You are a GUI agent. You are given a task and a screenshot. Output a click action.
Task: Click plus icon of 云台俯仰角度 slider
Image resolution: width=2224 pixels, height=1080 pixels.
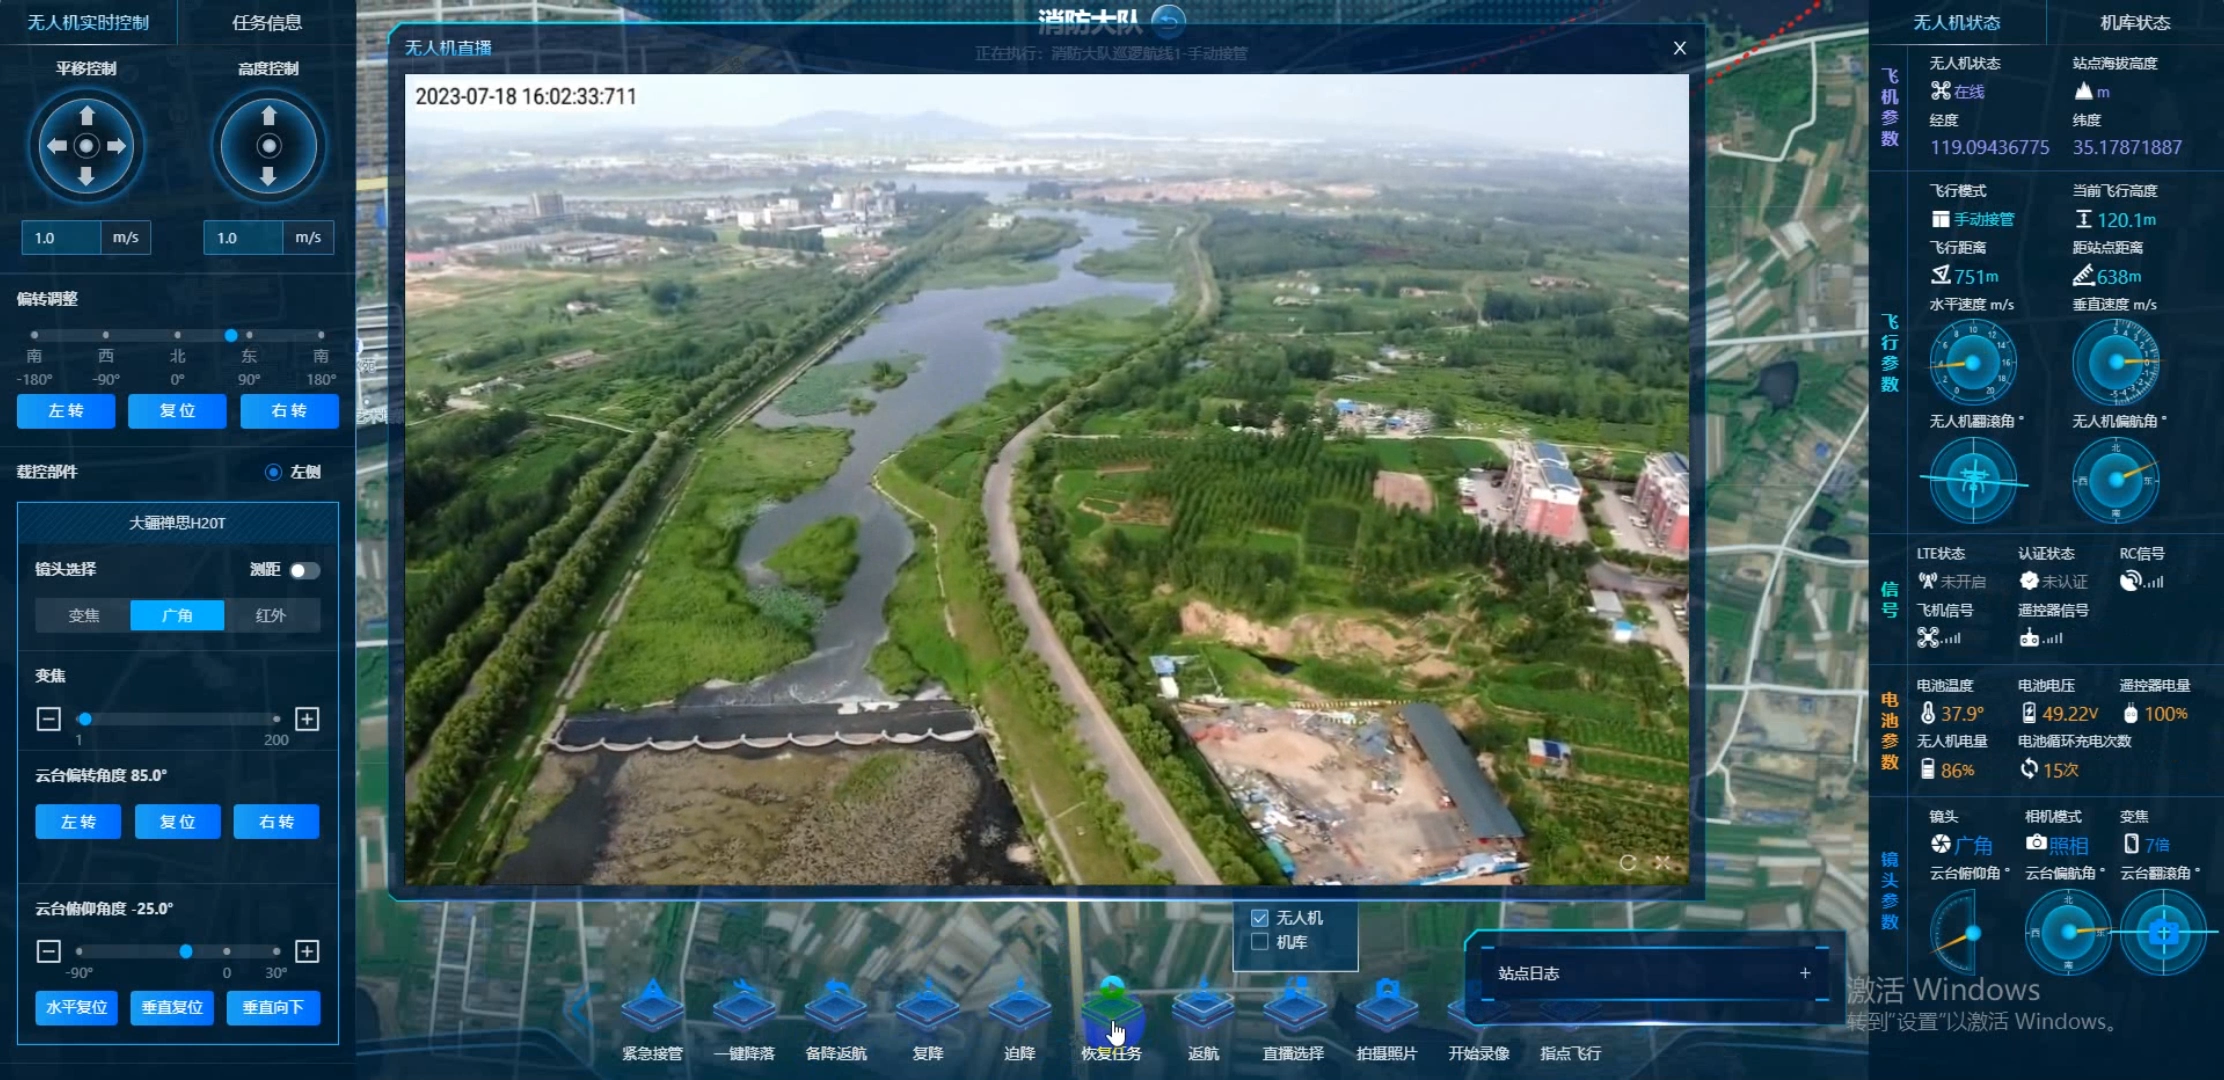[x=307, y=951]
